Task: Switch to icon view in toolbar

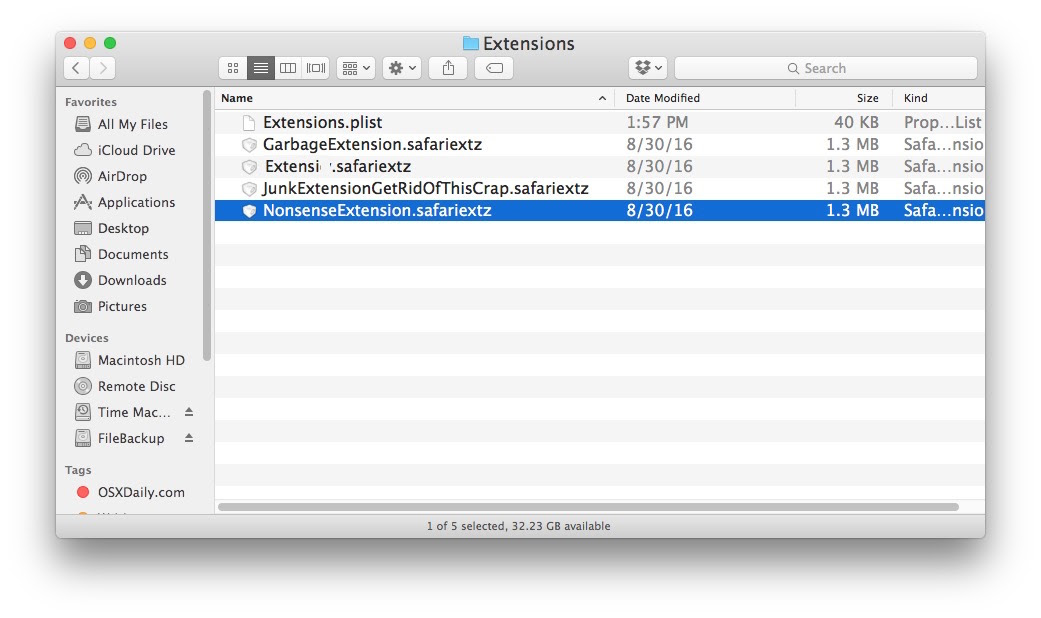Action: click(233, 68)
